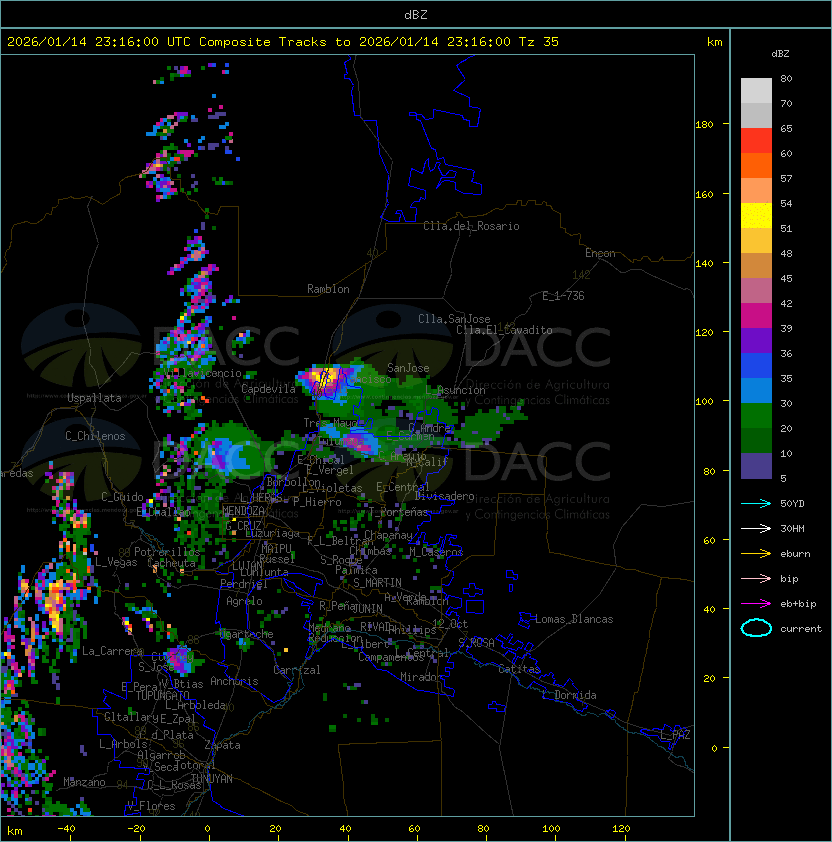The width and height of the screenshot is (832, 842).
Task: Click the 'Mirador' map label
Action: click(x=422, y=677)
